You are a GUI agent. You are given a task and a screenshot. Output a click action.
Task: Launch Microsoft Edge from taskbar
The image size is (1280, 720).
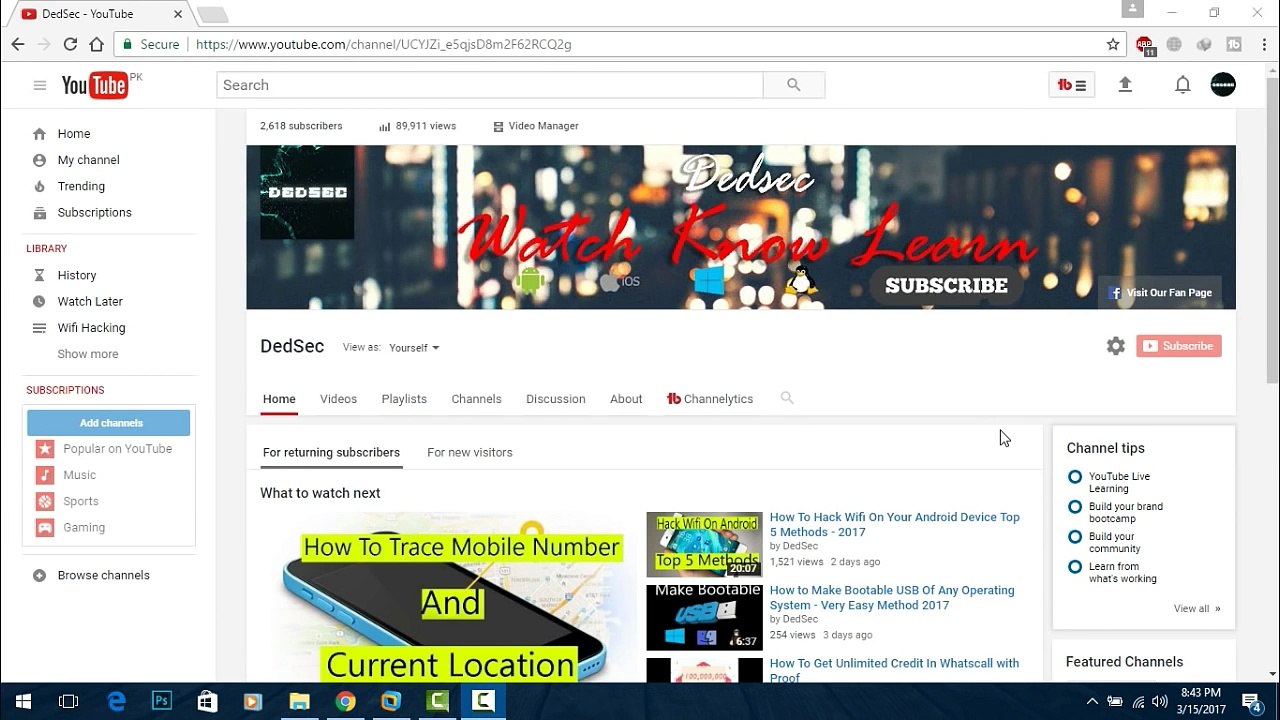(116, 702)
